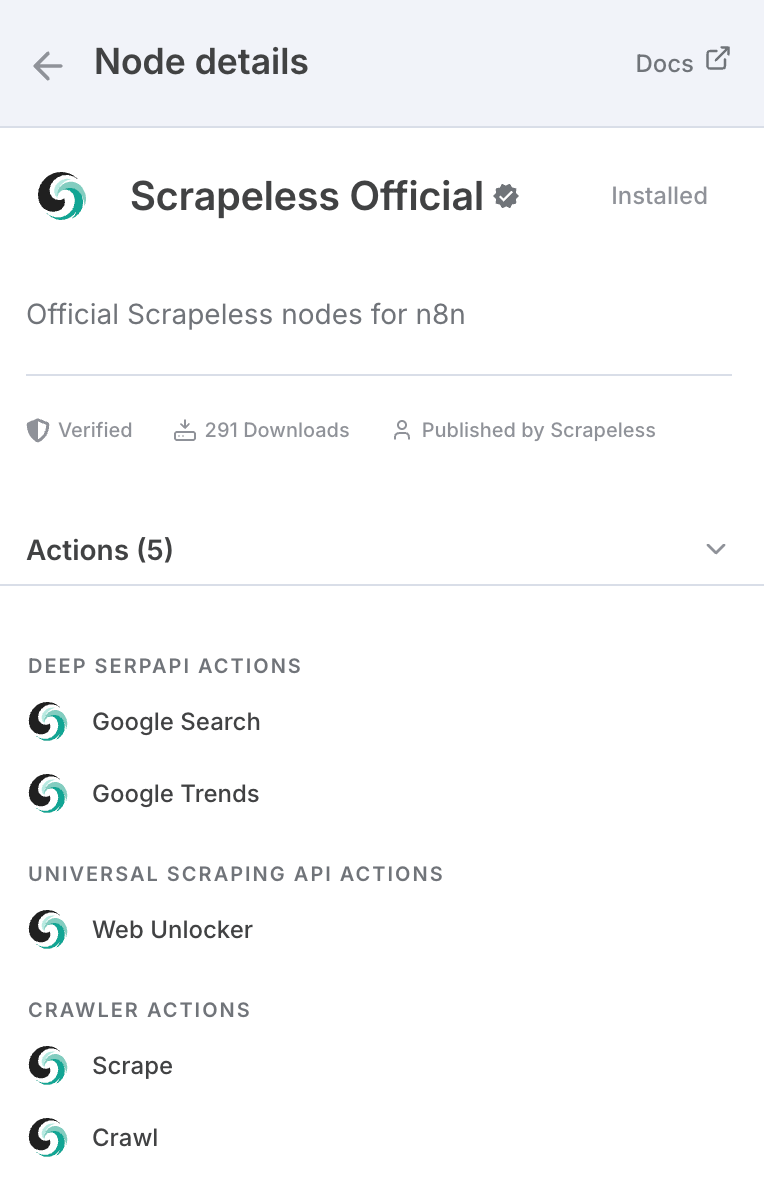Click the Scrapeless Official logo
The image size is (764, 1192).
62,196
